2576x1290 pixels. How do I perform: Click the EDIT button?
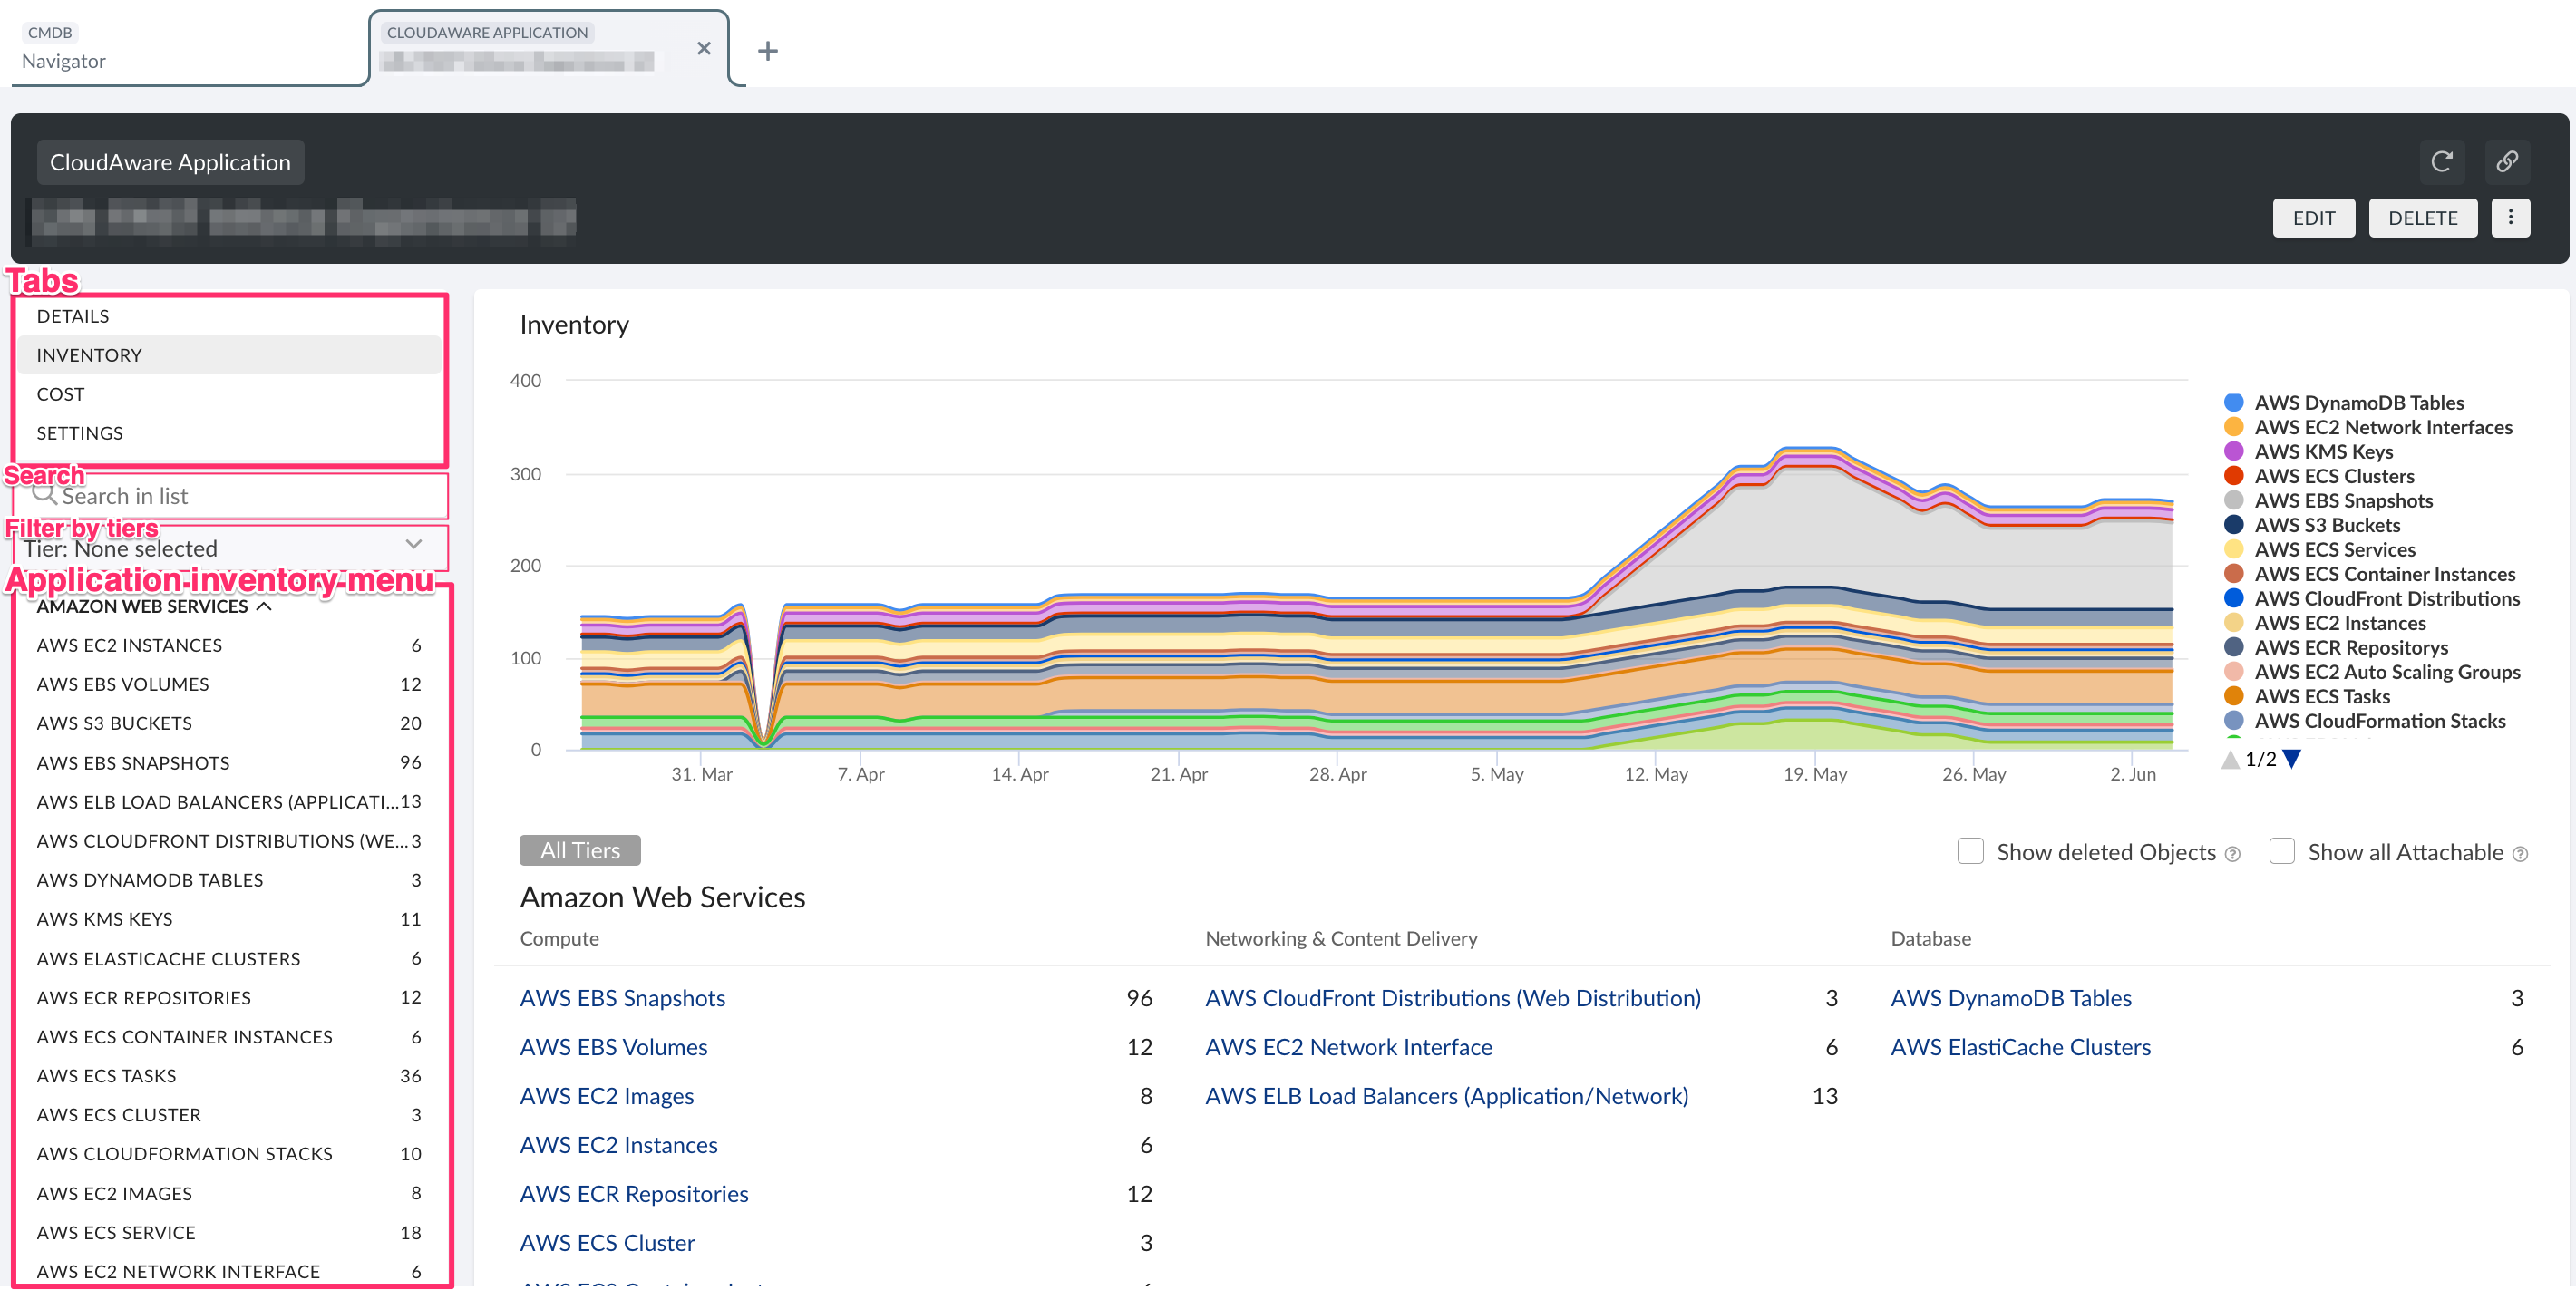[2314, 217]
